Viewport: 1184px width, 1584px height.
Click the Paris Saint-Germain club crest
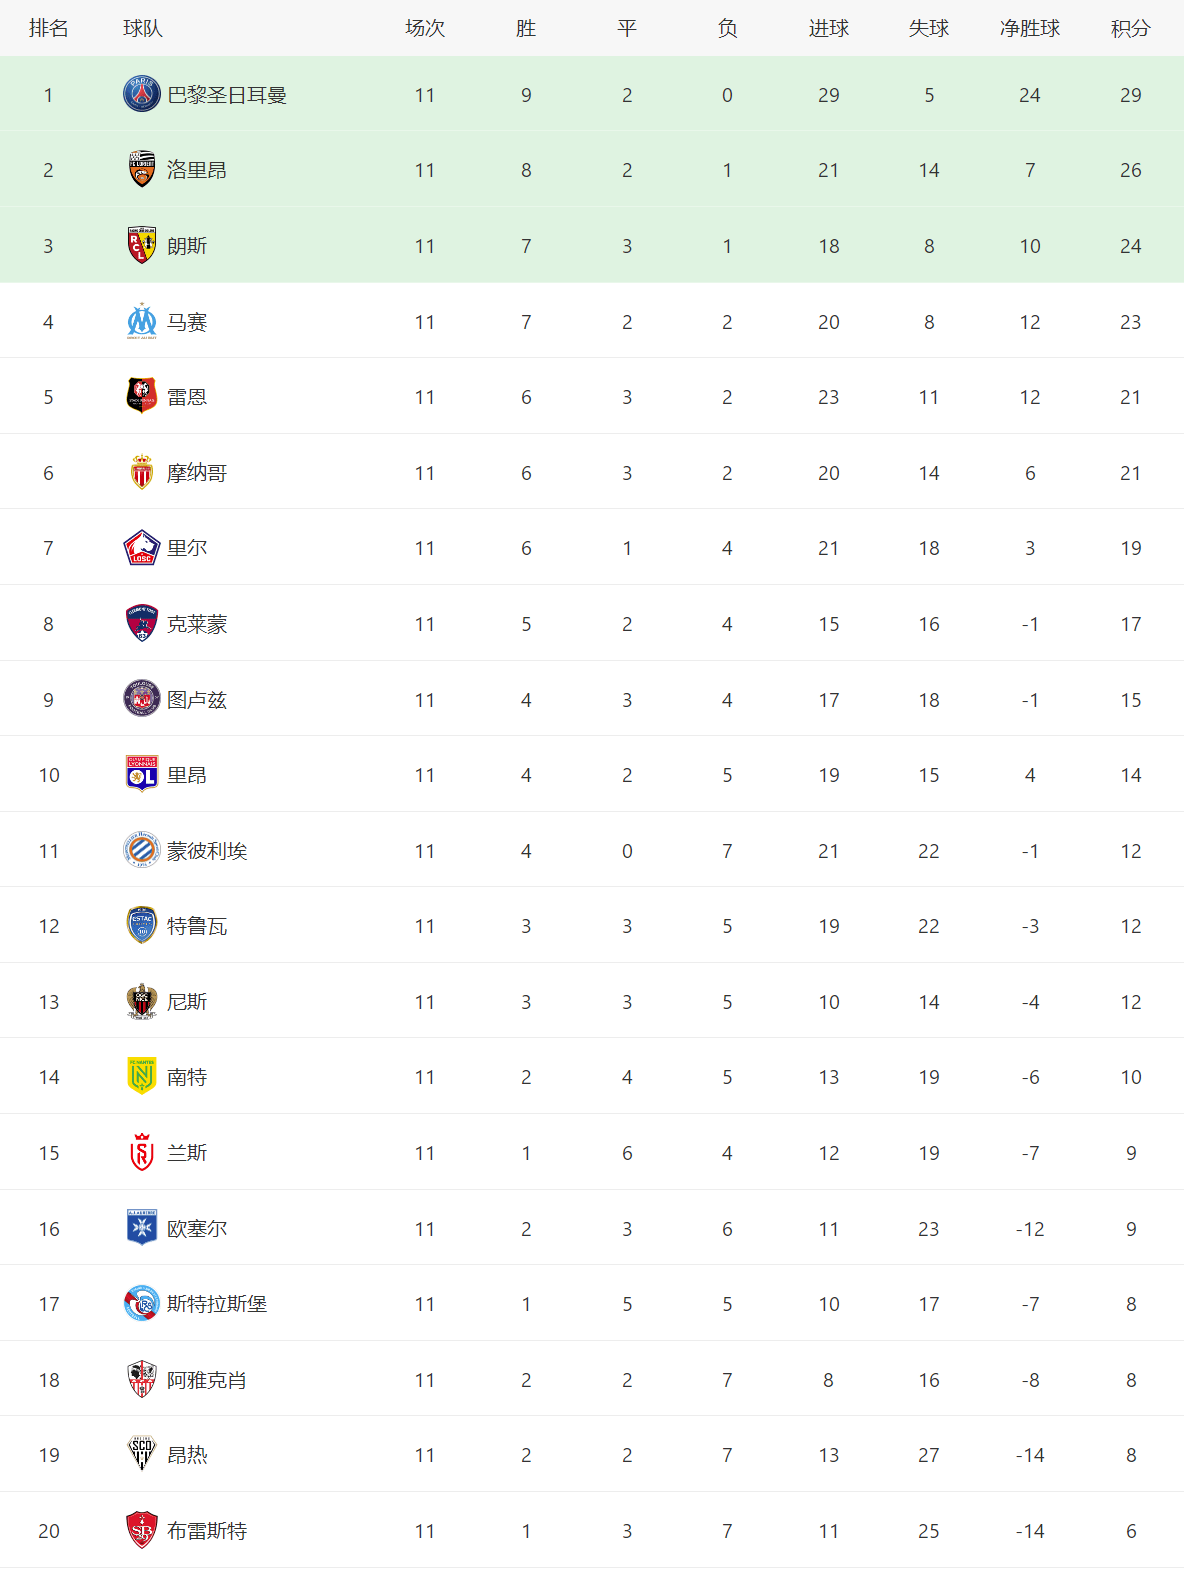tap(142, 94)
